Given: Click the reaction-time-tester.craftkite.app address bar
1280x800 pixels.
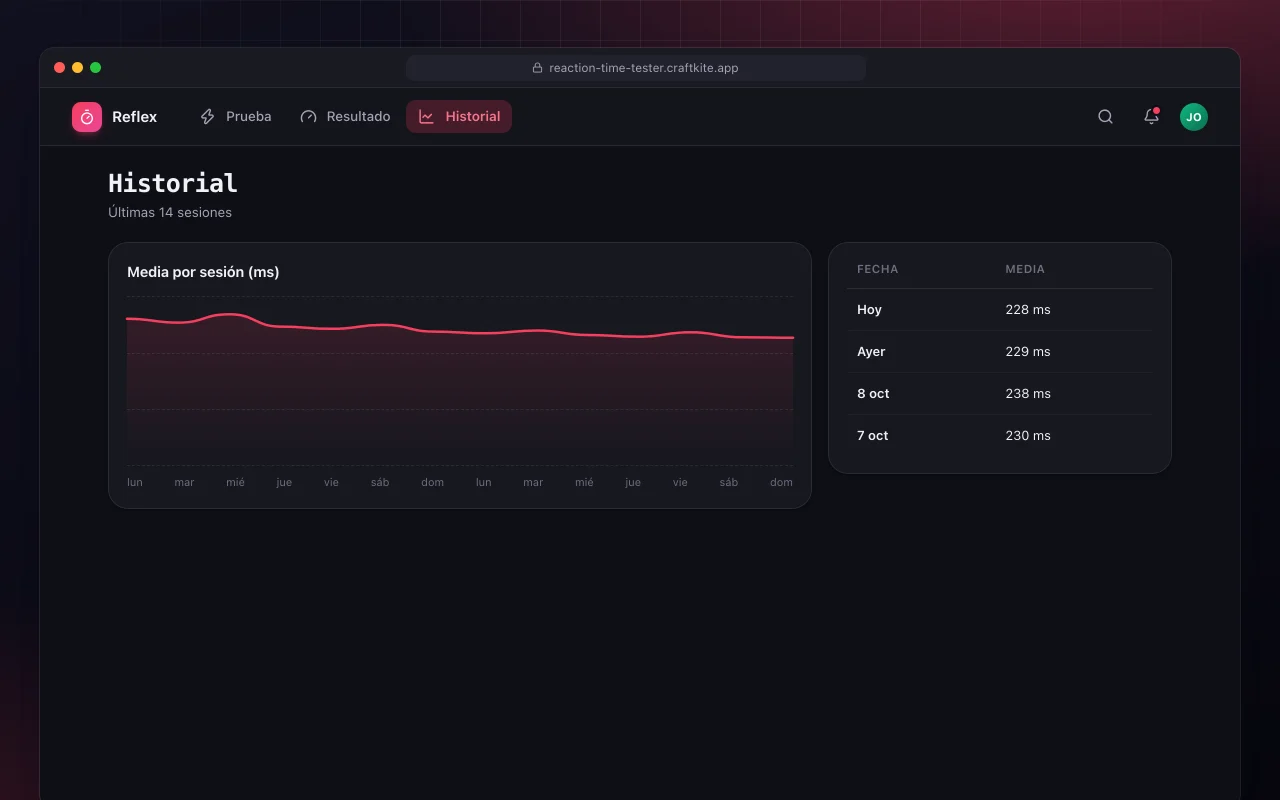Looking at the screenshot, I should pyautogui.click(x=636, y=68).
